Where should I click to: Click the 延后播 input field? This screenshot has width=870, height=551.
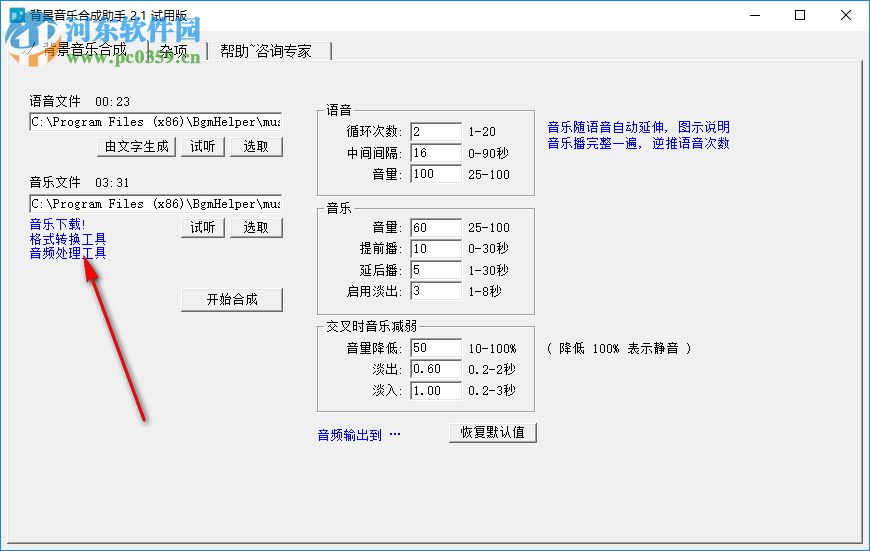[x=436, y=270]
